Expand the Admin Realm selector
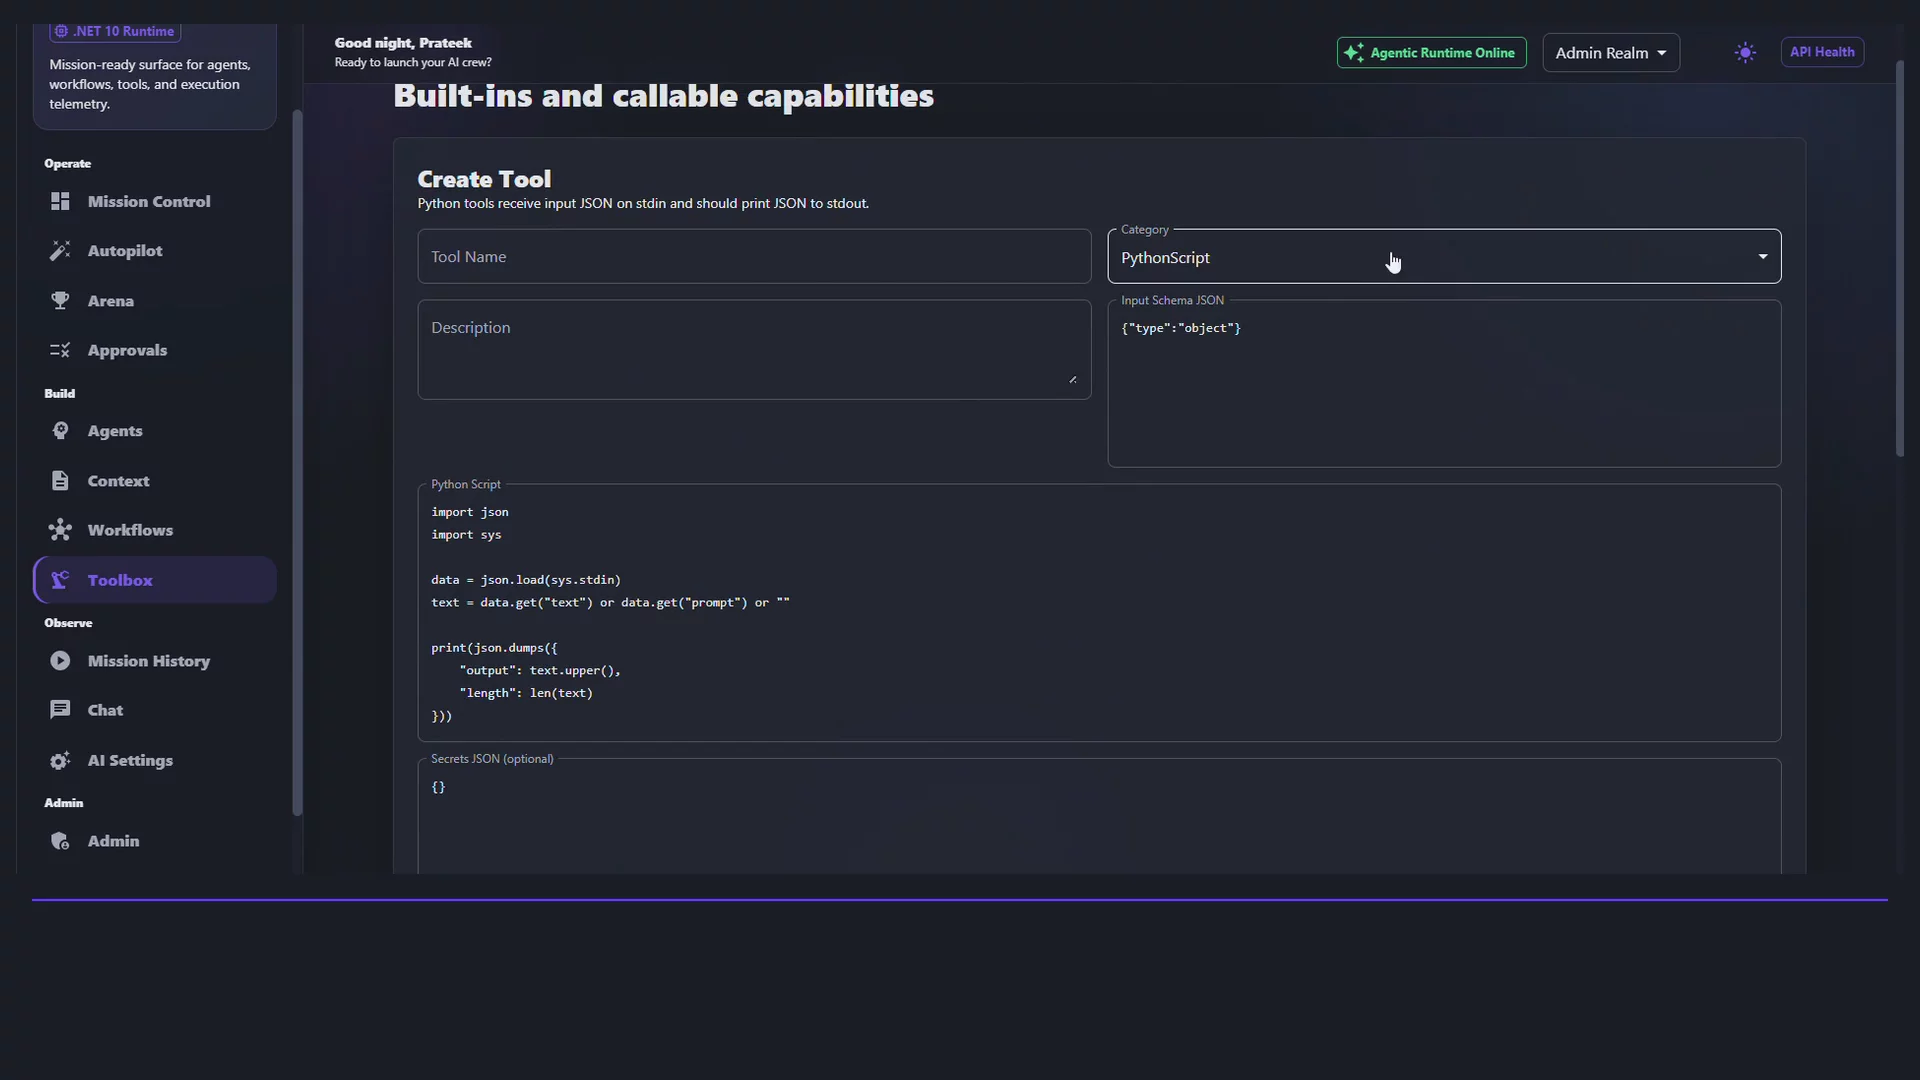 click(1611, 53)
